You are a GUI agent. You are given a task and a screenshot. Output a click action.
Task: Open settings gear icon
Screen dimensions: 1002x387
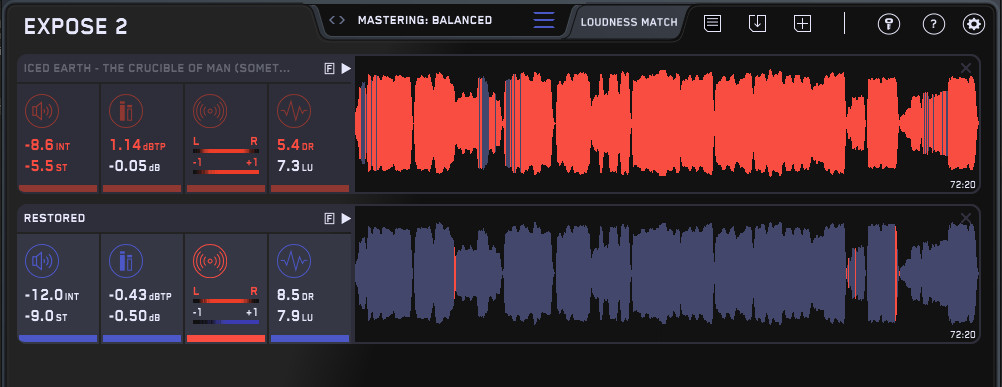pyautogui.click(x=974, y=24)
